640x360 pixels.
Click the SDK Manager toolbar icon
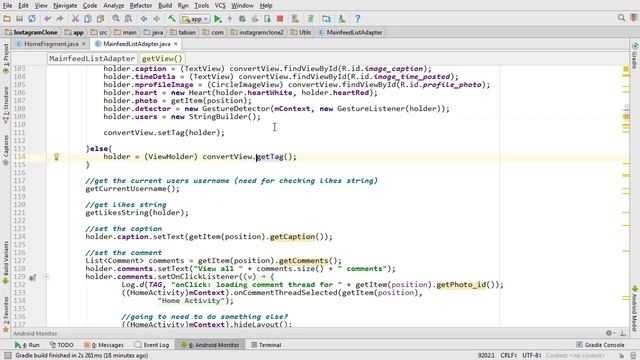342,19
